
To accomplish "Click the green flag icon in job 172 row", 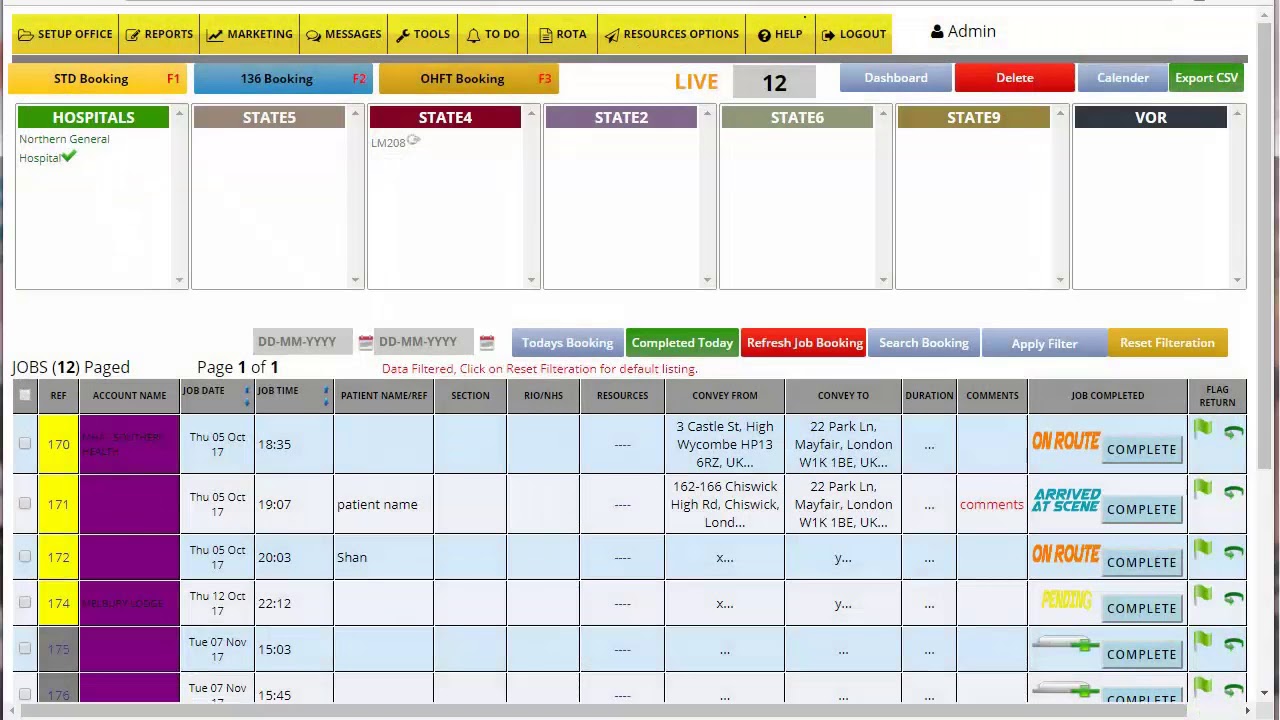I will coord(1203,550).
